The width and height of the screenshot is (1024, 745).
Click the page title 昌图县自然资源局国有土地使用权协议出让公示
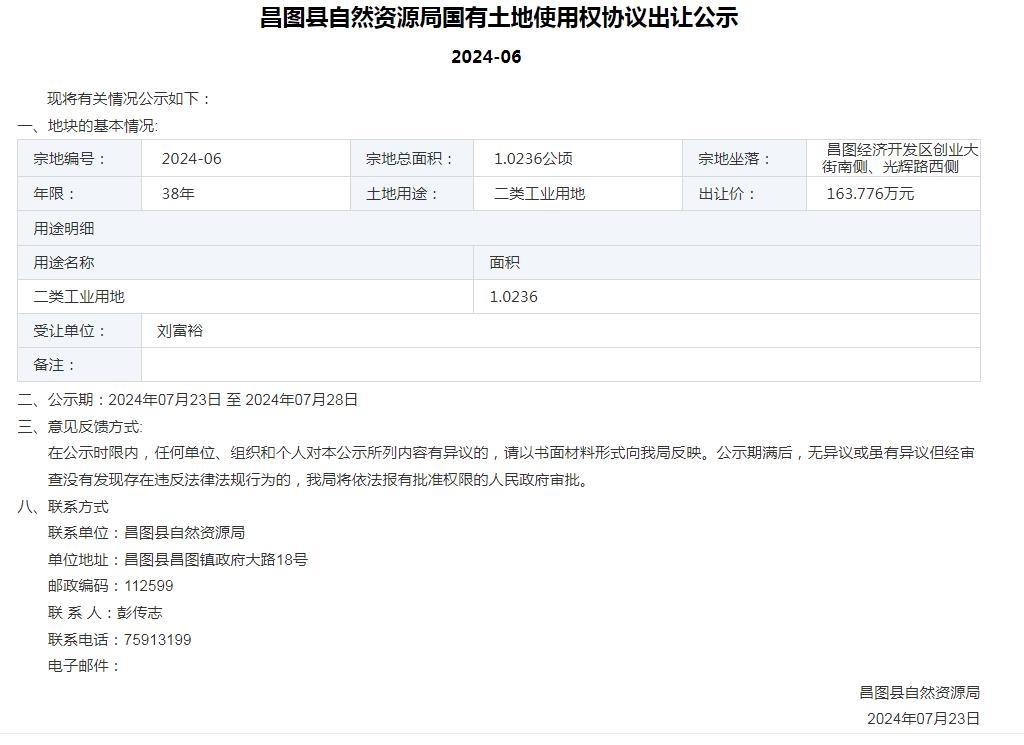(x=499, y=18)
